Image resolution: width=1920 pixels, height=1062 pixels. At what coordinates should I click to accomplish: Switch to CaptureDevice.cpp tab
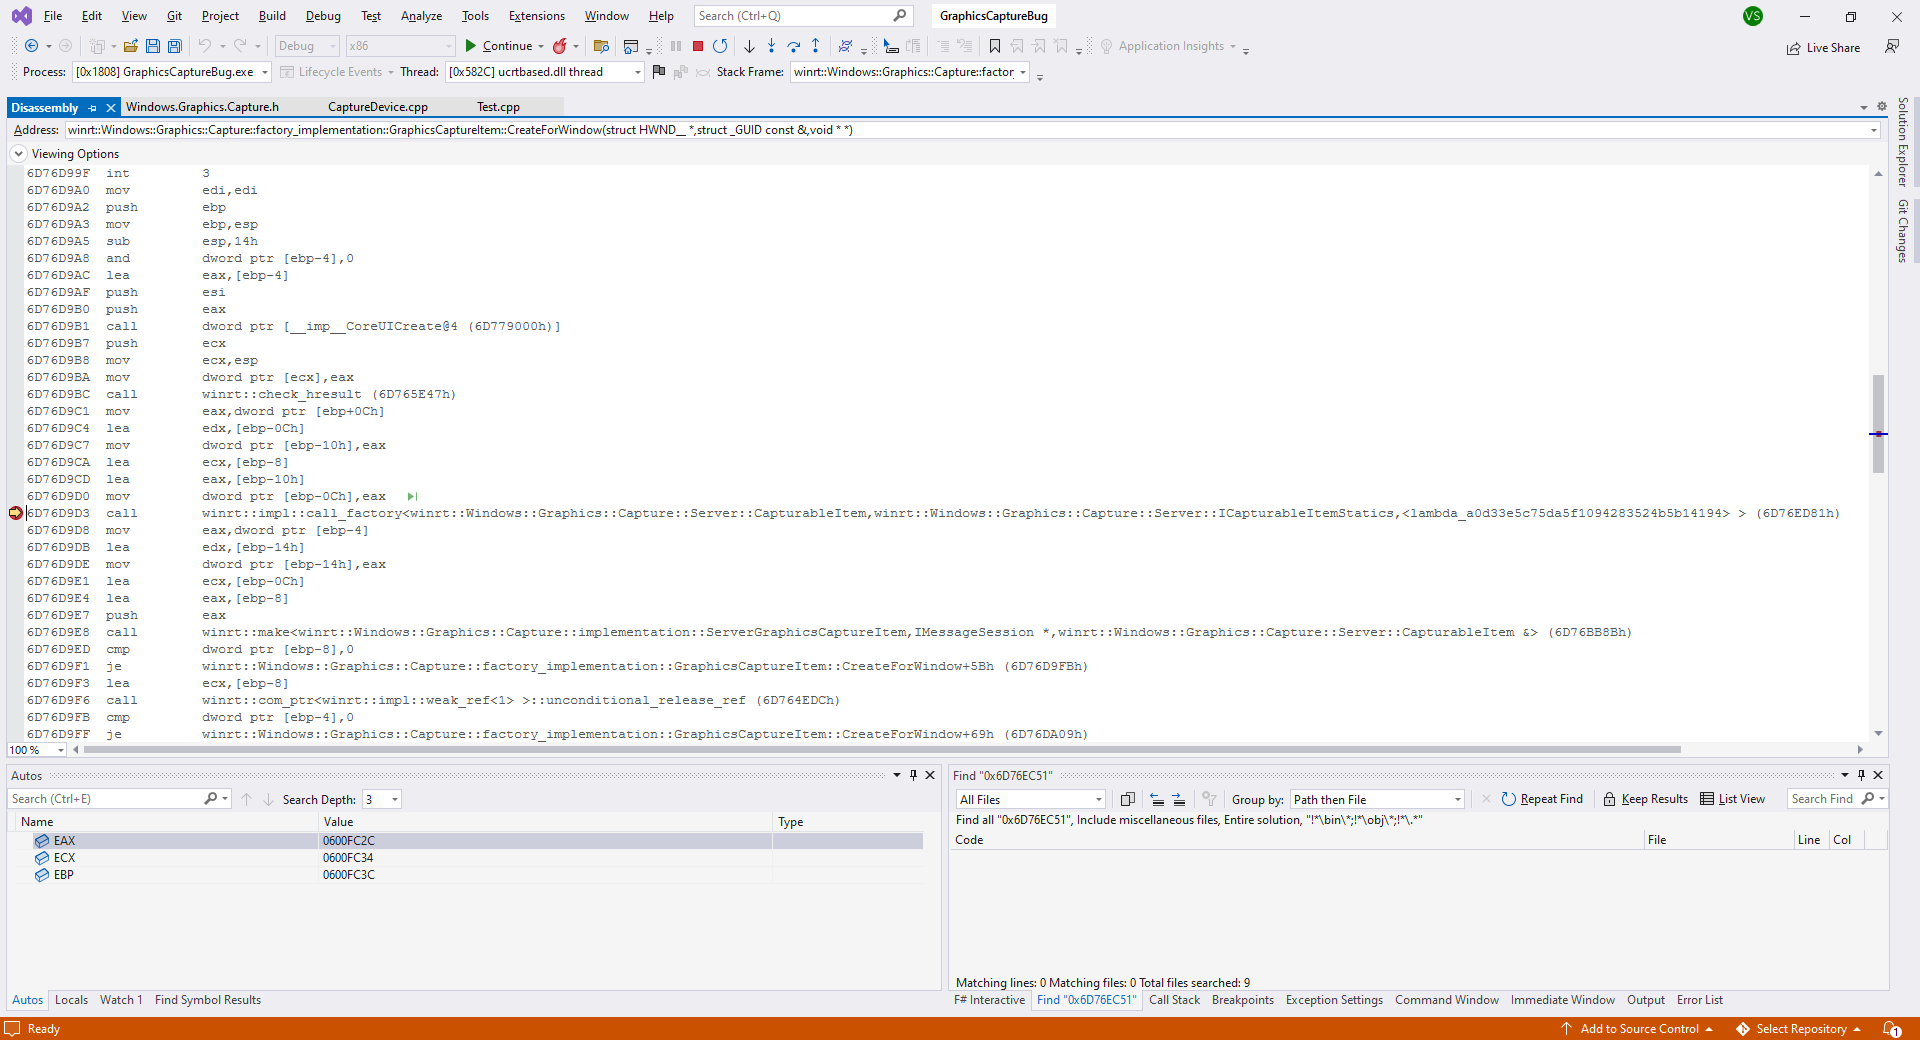pos(378,107)
